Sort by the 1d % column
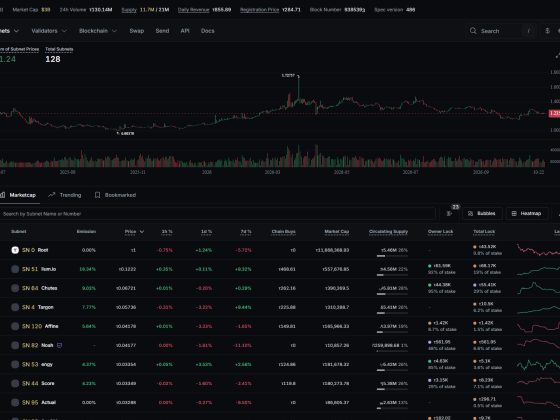This screenshot has height=420, width=560. (206, 232)
